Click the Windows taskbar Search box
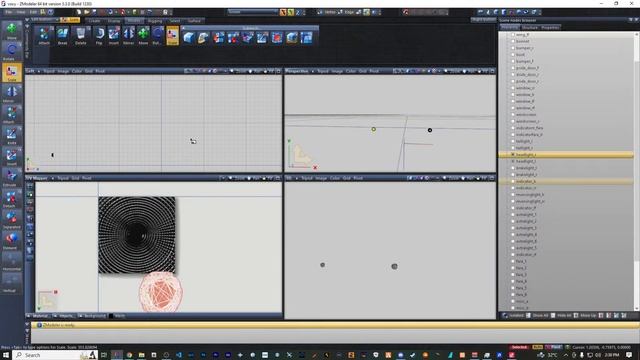The width and height of the screenshot is (640, 360). [x=55, y=355]
